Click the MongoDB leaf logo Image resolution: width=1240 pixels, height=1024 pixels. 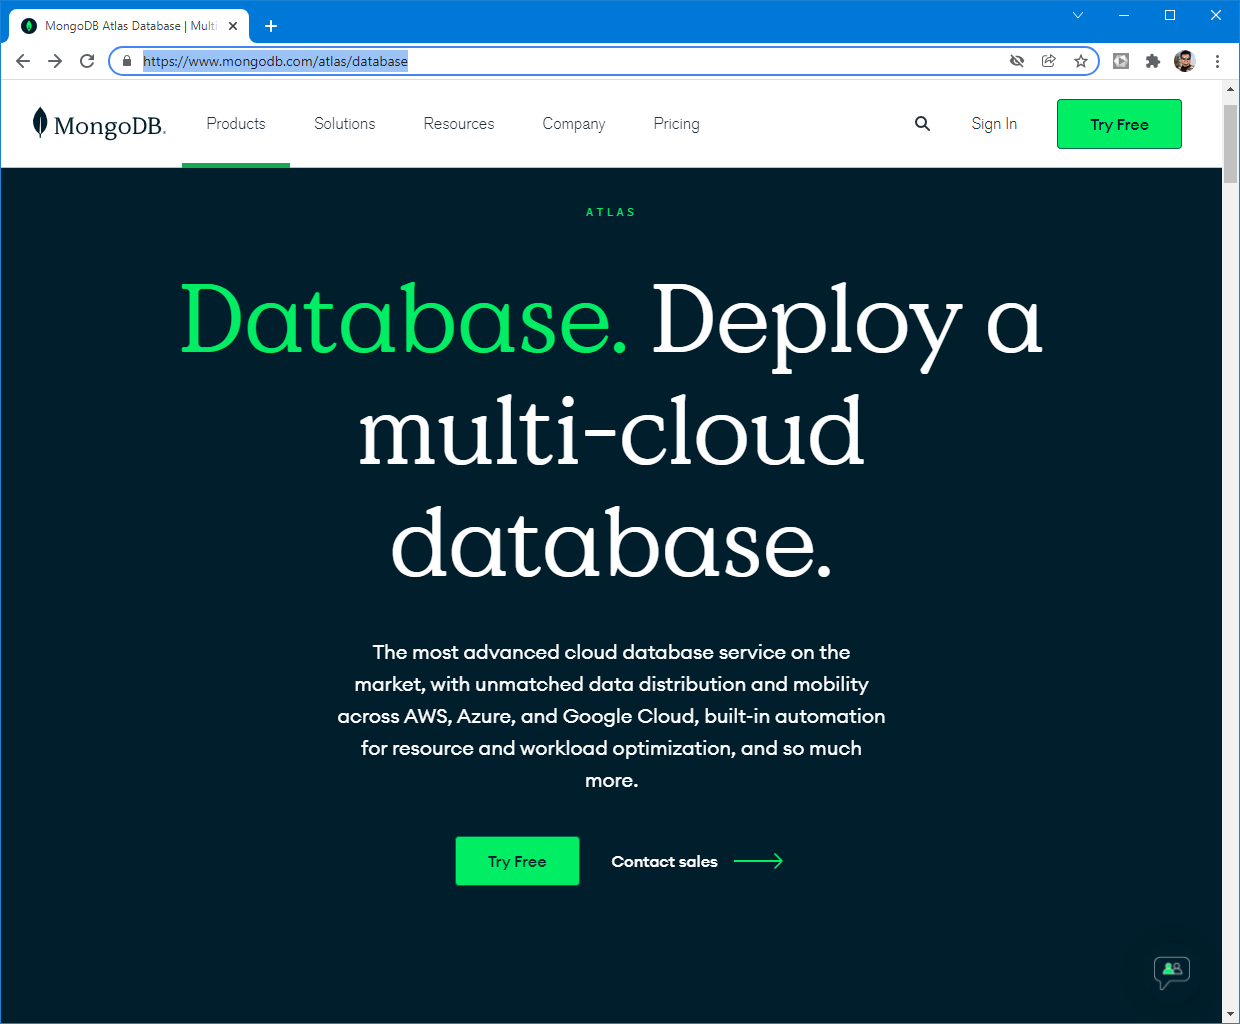(40, 123)
